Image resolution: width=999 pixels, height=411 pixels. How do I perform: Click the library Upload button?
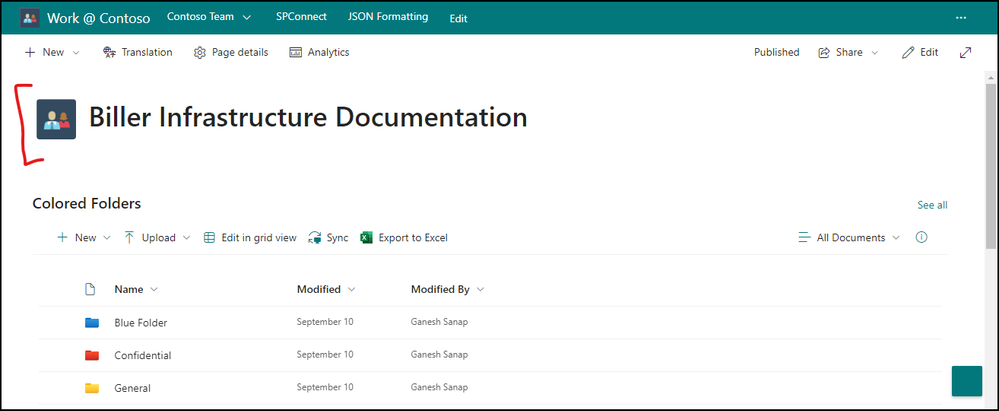tap(150, 238)
